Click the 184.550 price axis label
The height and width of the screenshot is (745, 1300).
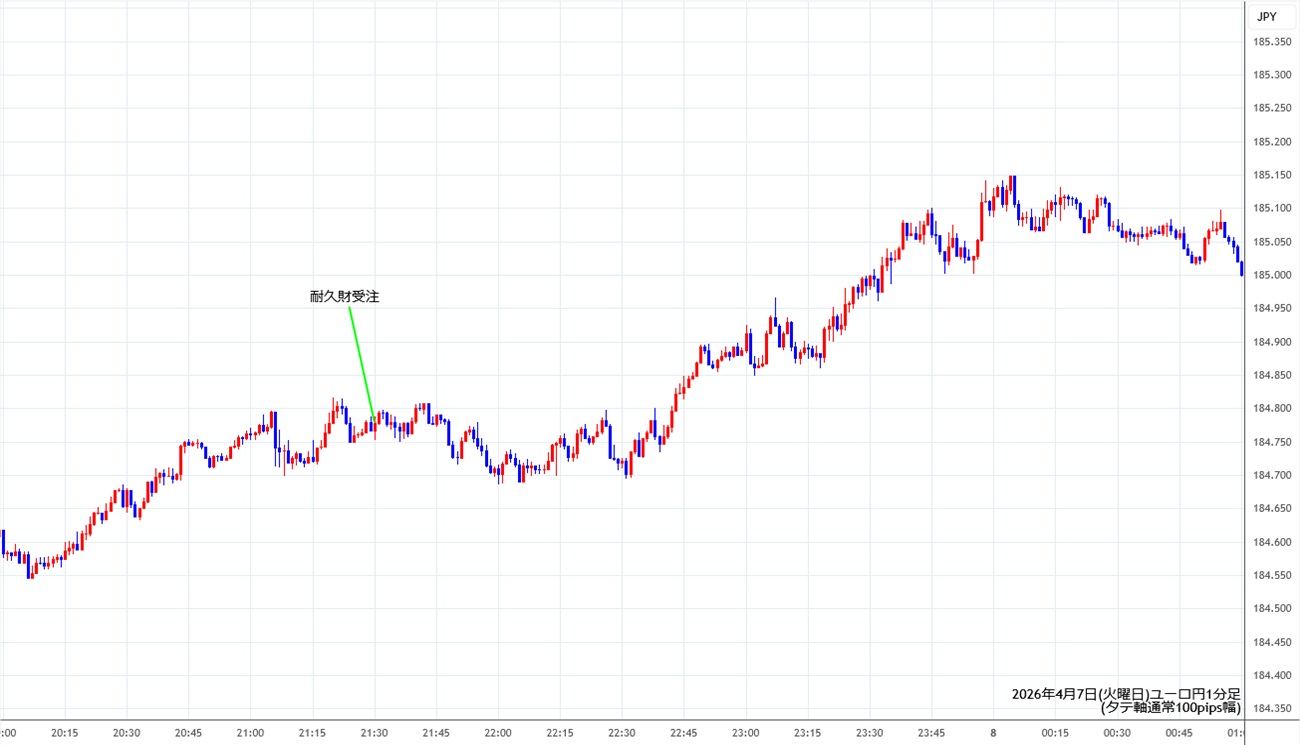(x=1272, y=576)
